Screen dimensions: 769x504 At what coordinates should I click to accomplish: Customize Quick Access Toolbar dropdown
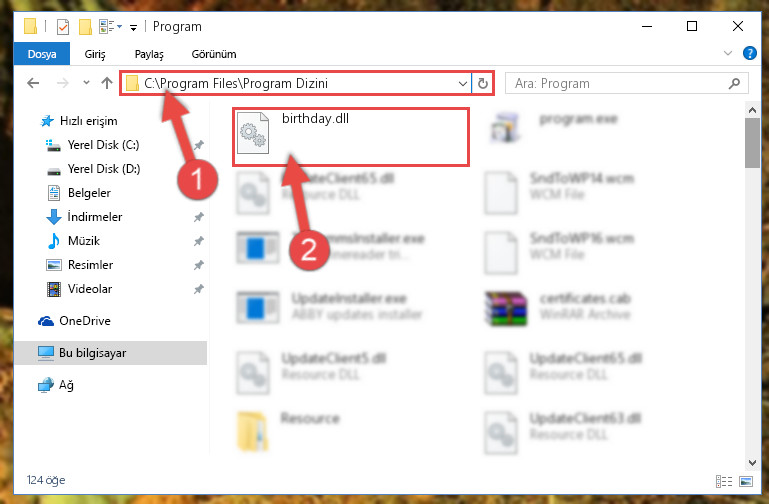pos(133,27)
